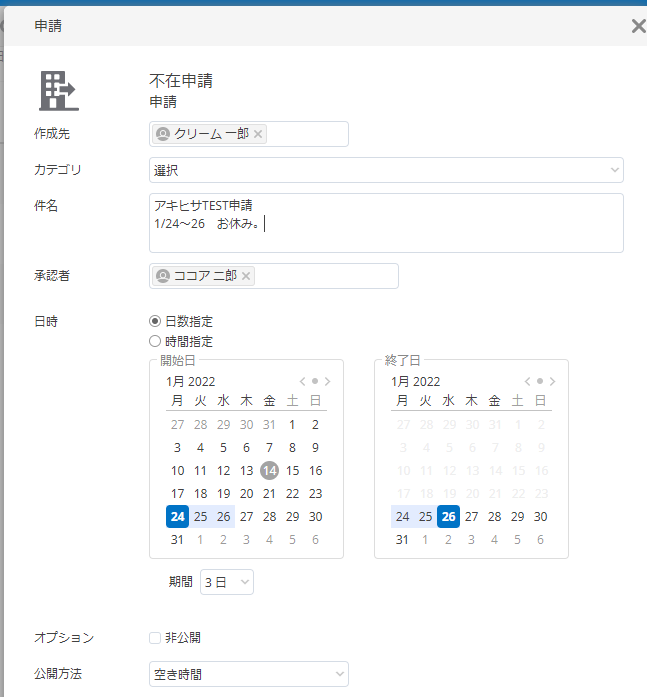Go to next month in 終了日 calendar
This screenshot has height=697, width=647.
click(x=552, y=381)
